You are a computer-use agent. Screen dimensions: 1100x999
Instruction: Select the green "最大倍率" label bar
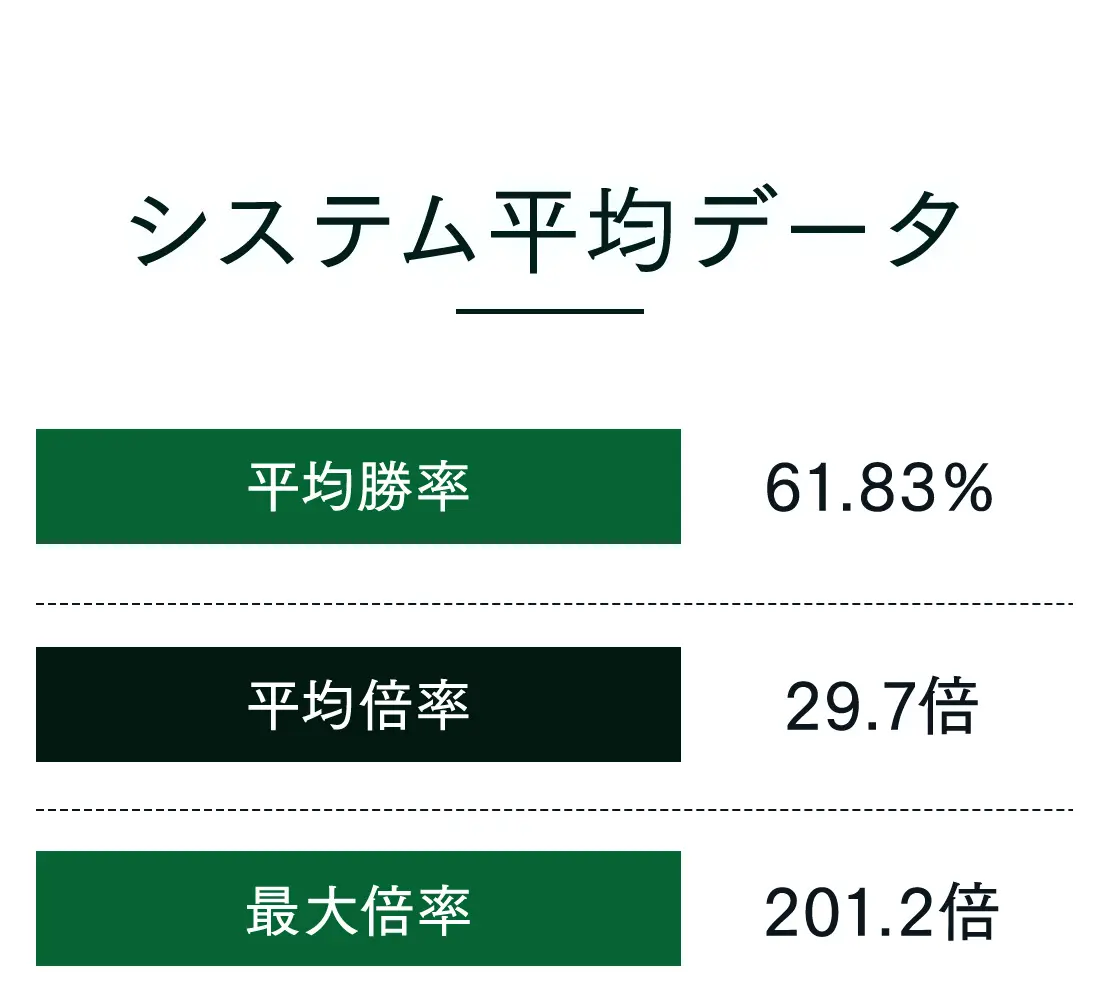click(358, 909)
